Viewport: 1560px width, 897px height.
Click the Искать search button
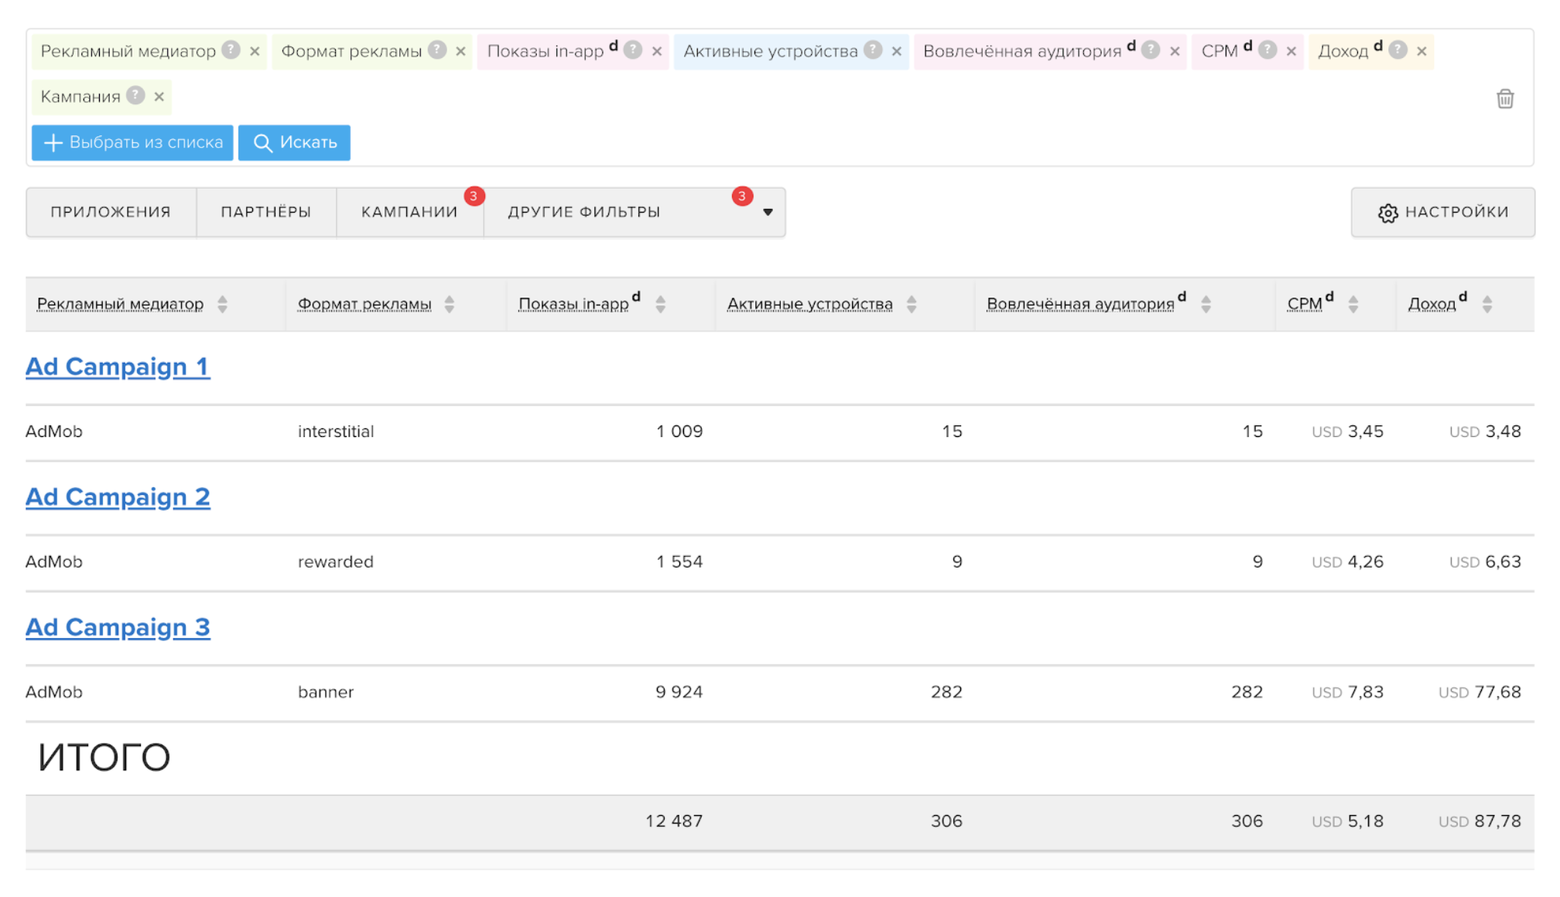[294, 142]
